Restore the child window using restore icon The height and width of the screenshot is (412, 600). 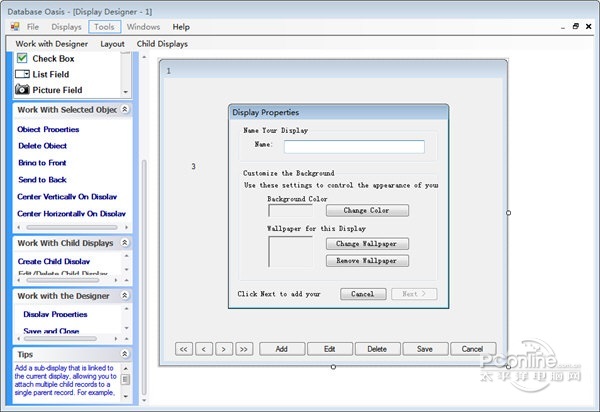pos(576,26)
